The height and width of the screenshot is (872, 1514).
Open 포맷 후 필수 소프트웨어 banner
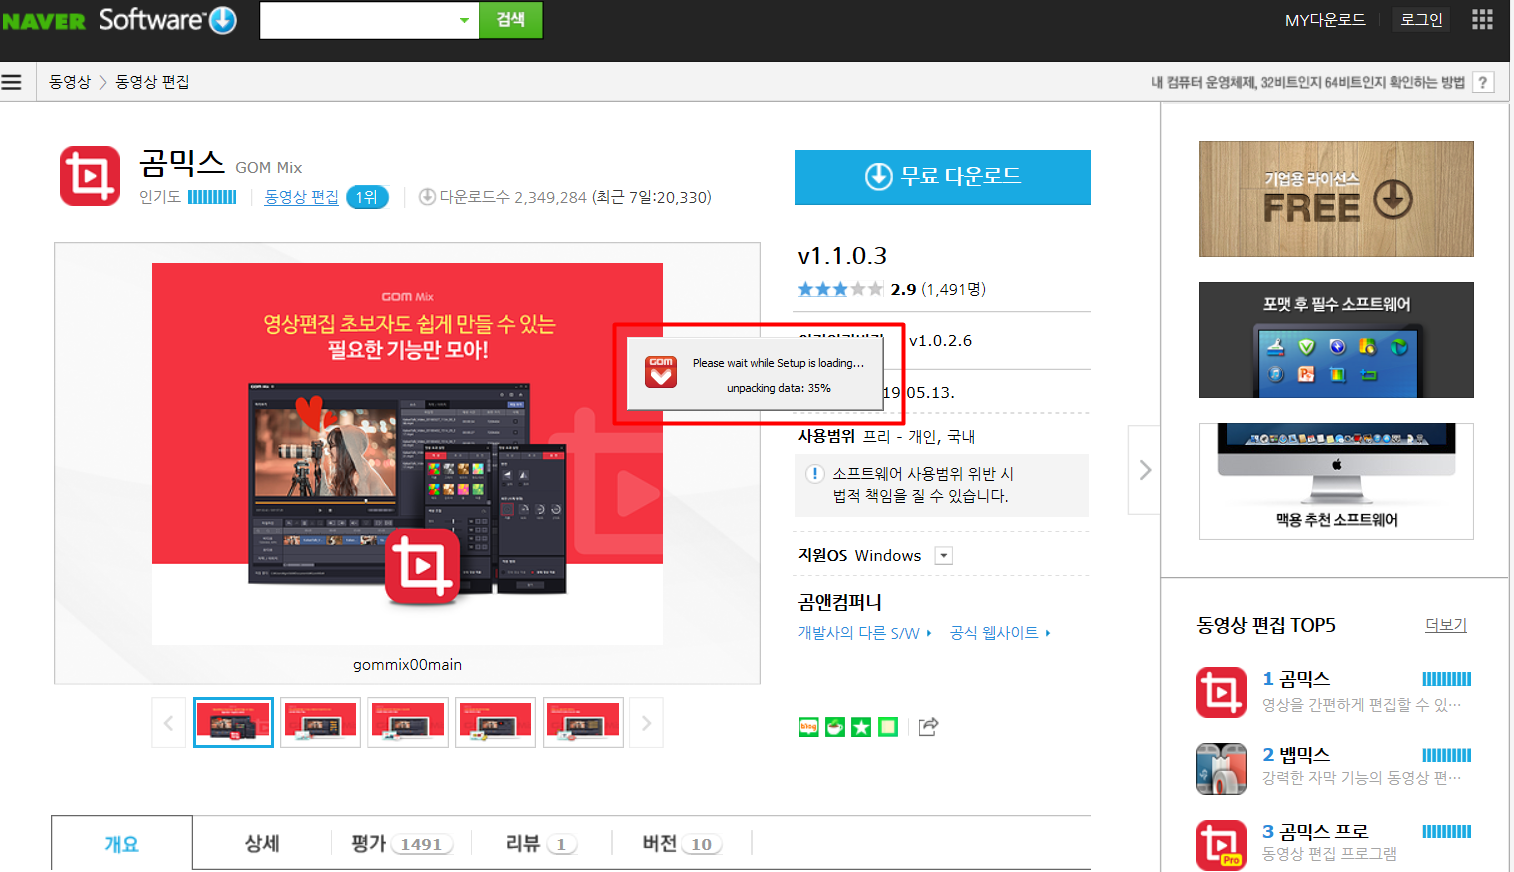click(1336, 340)
